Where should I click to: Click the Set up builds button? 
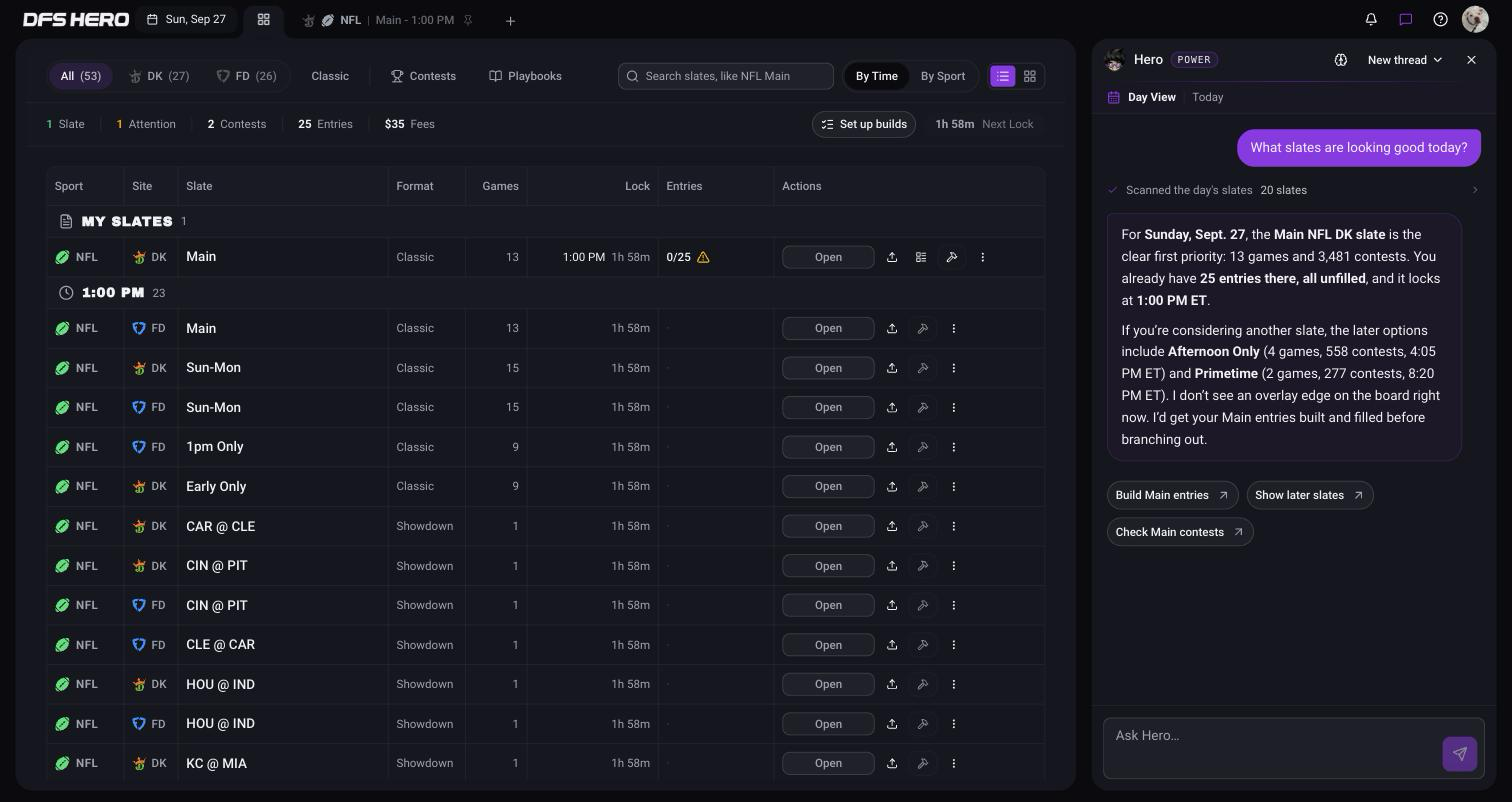tap(864, 124)
